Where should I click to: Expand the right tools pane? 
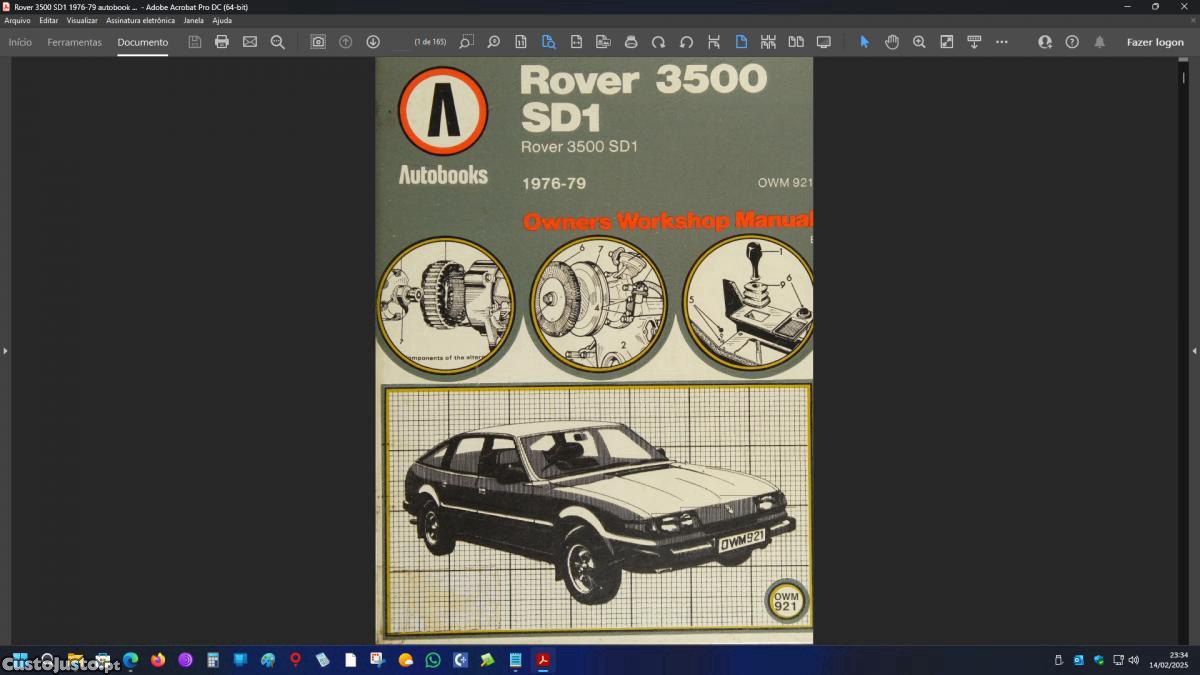click(x=1194, y=351)
